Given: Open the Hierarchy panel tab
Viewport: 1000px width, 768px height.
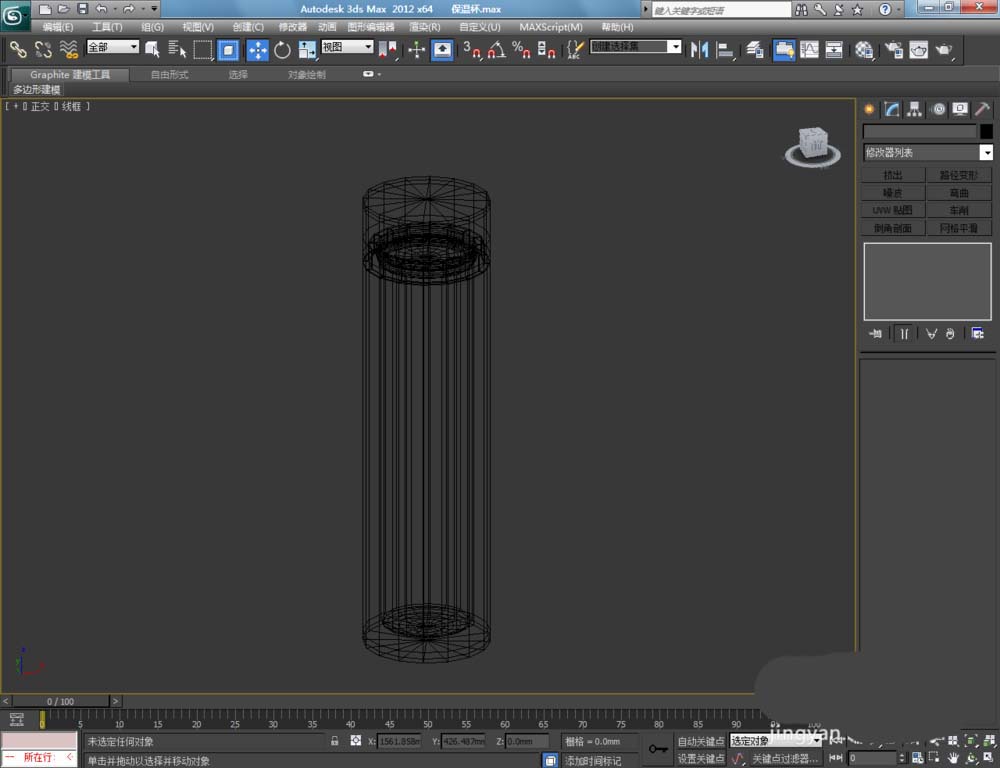Looking at the screenshot, I should click(914, 109).
